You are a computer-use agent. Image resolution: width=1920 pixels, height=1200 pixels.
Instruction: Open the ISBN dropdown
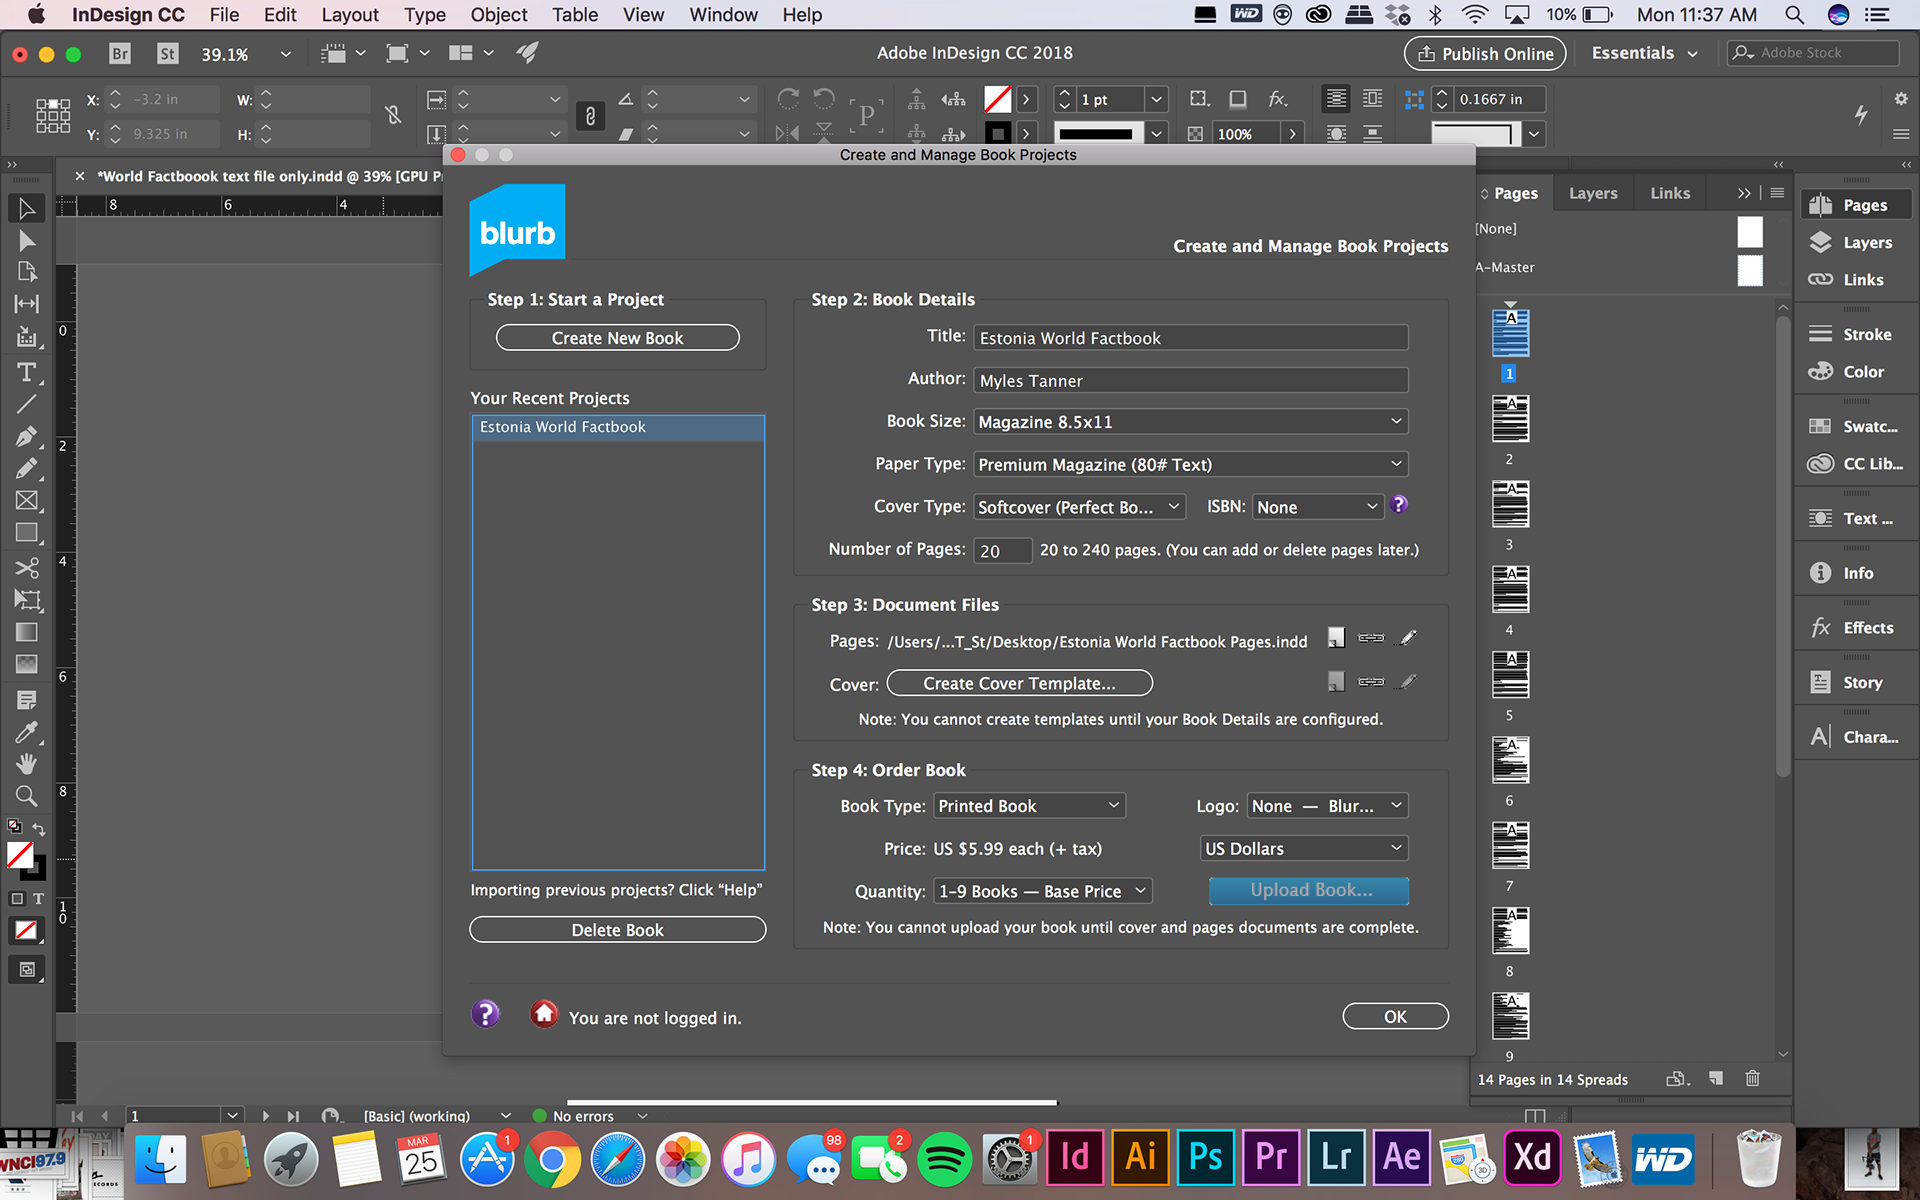click(1318, 507)
